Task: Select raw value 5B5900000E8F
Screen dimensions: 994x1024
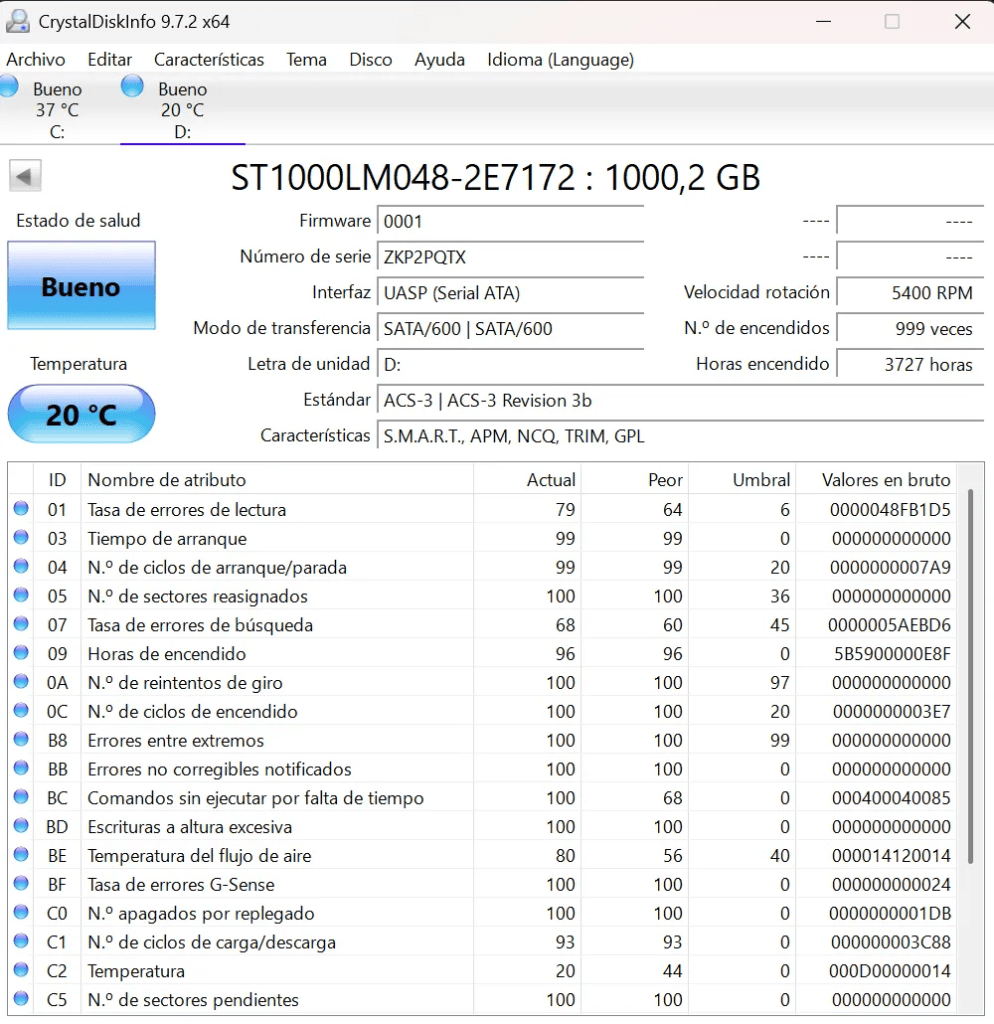Action: [x=892, y=654]
